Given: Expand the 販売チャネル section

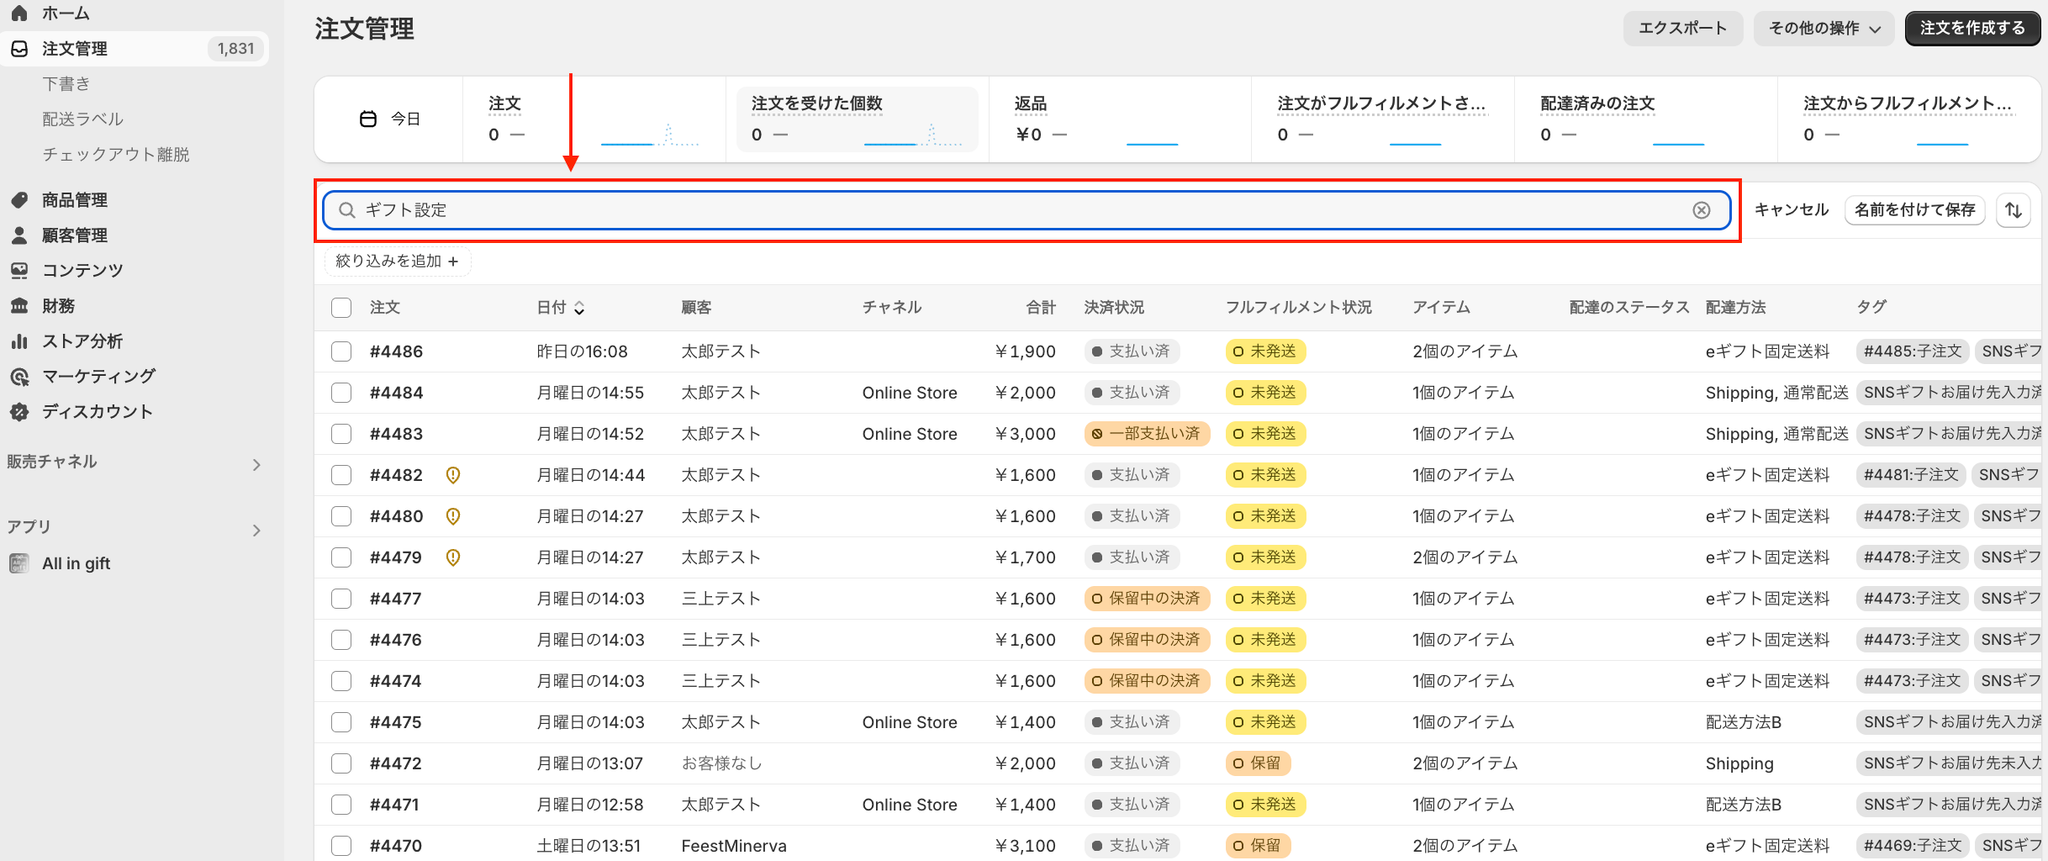Looking at the screenshot, I should pyautogui.click(x=256, y=465).
